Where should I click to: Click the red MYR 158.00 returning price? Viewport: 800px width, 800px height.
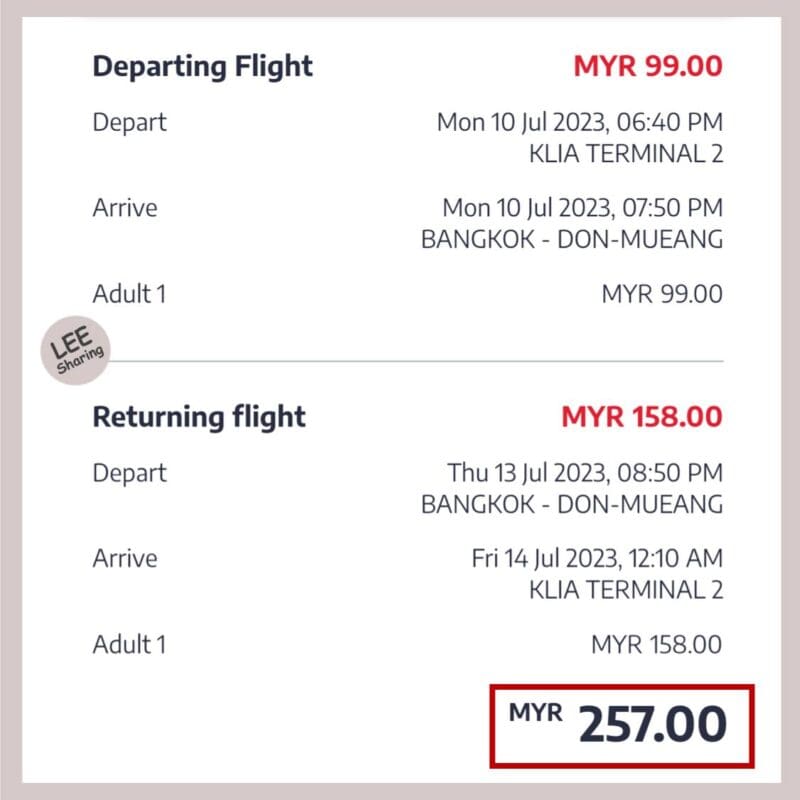(x=642, y=417)
